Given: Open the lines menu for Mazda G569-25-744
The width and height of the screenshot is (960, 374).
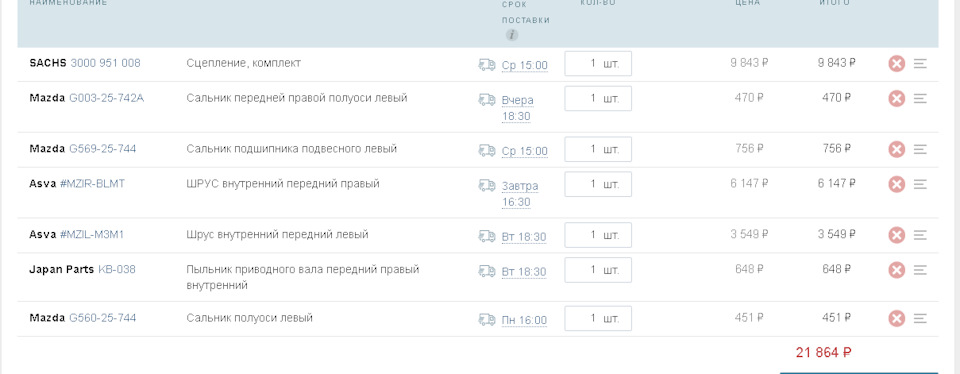Looking at the screenshot, I should [920, 149].
